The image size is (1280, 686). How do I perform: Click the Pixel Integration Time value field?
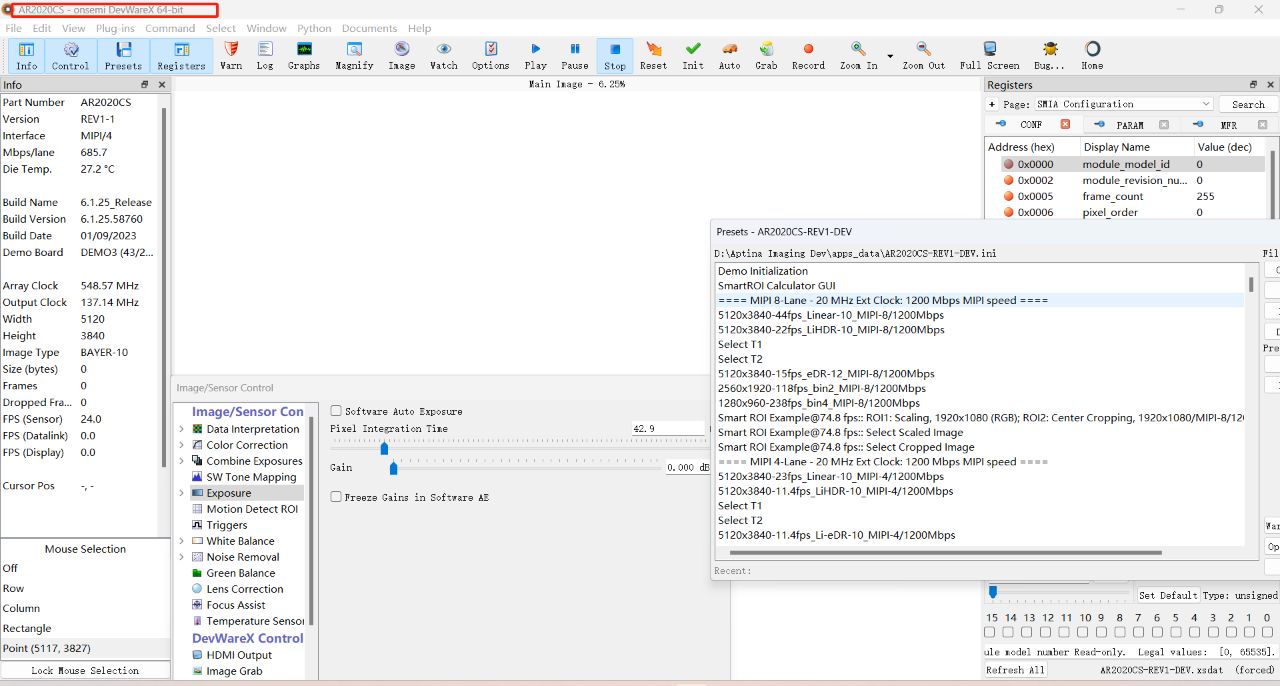(668, 428)
